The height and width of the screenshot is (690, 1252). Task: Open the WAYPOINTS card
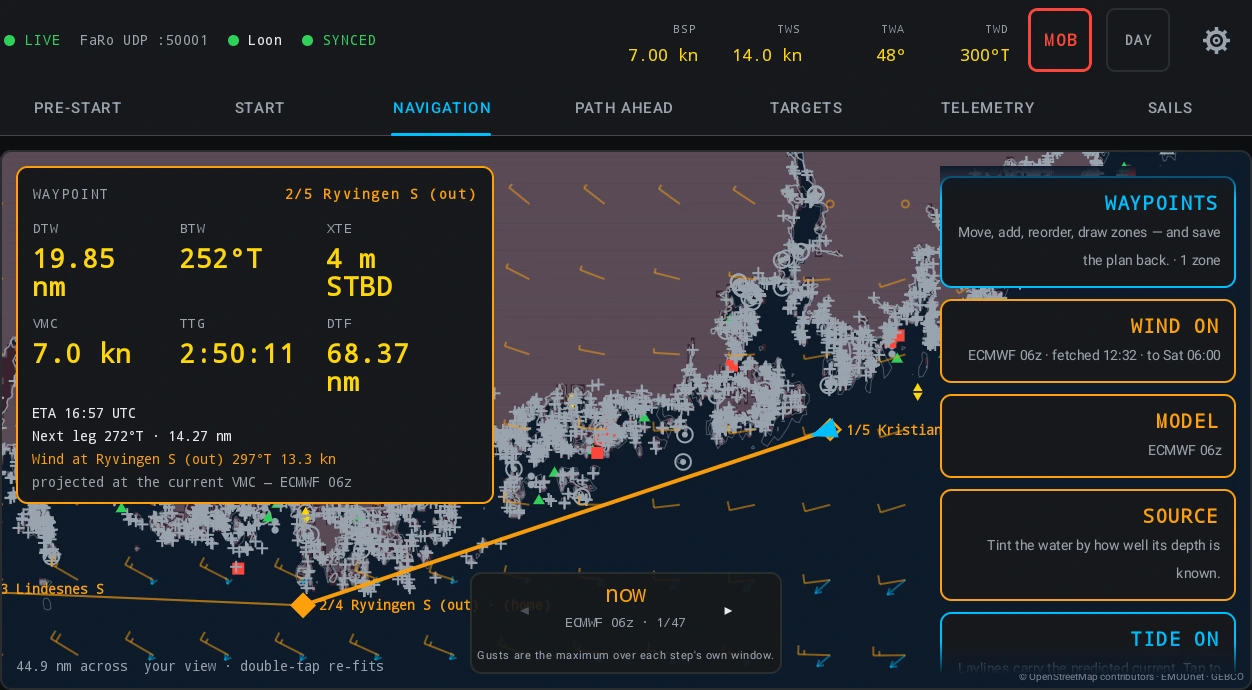click(1088, 231)
